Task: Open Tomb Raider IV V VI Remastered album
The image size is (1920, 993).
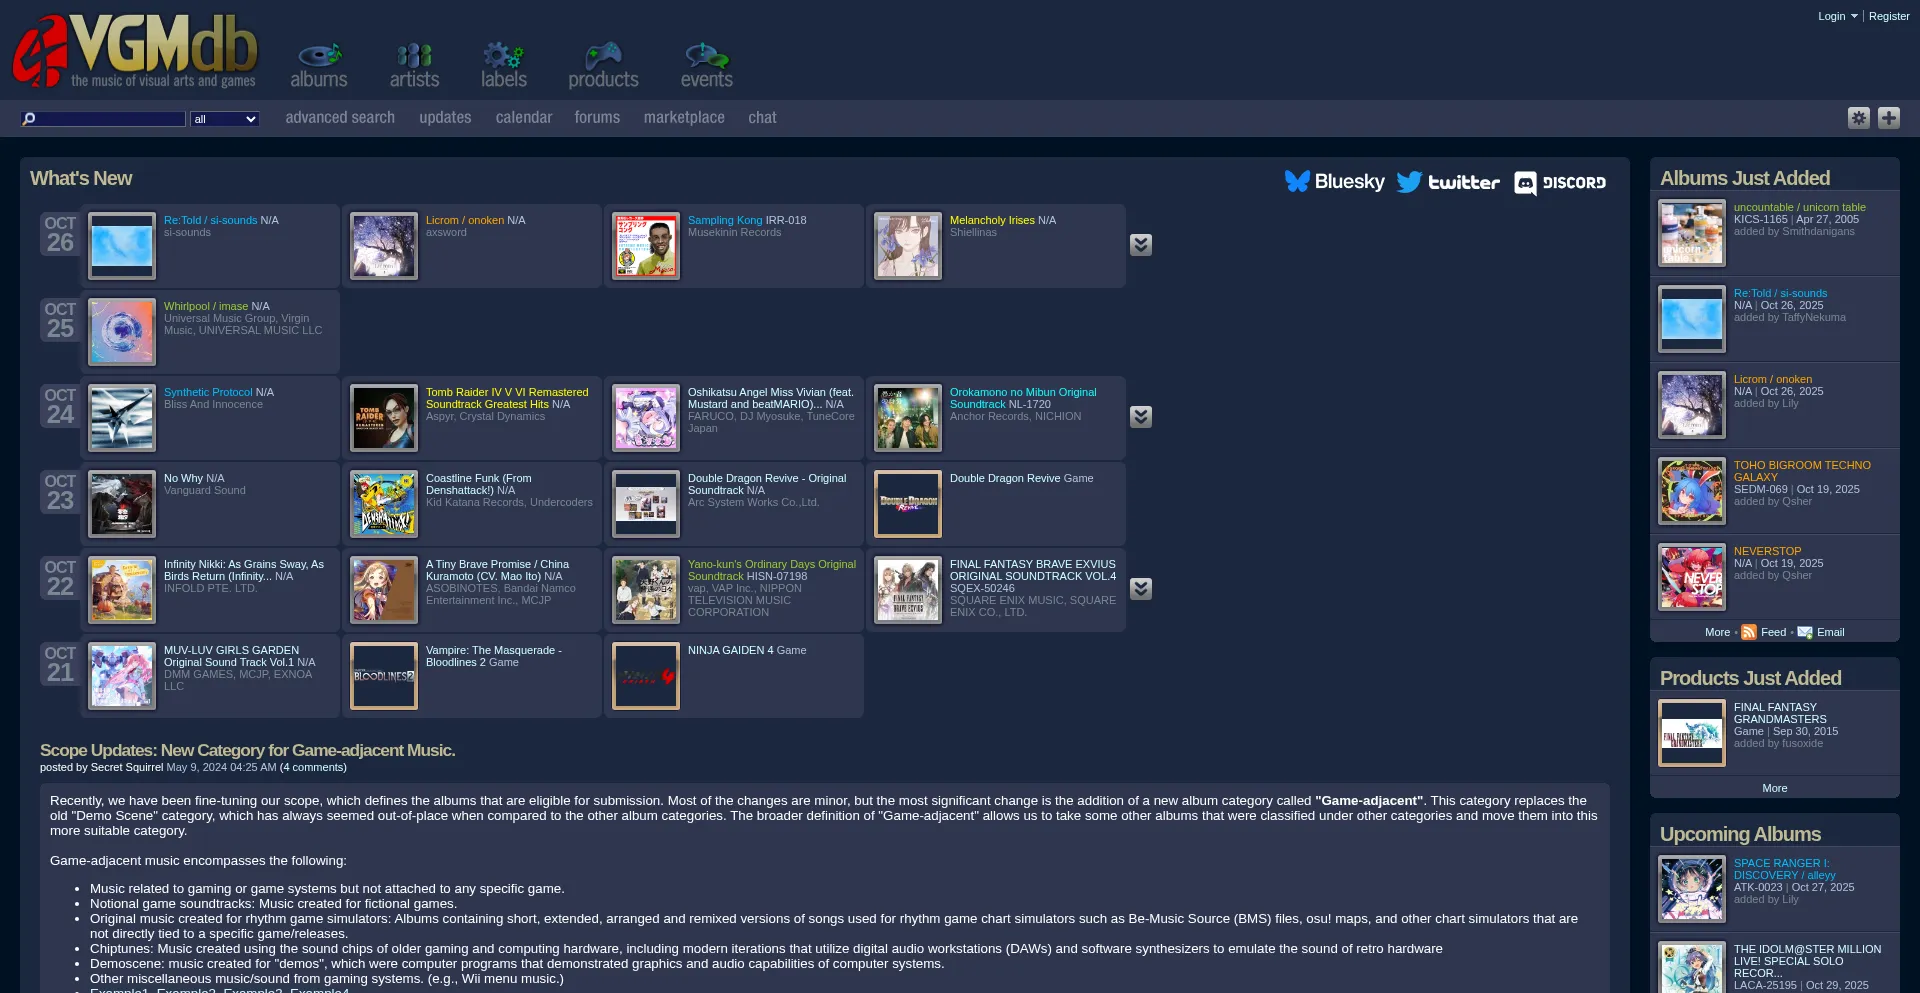Action: click(506, 398)
